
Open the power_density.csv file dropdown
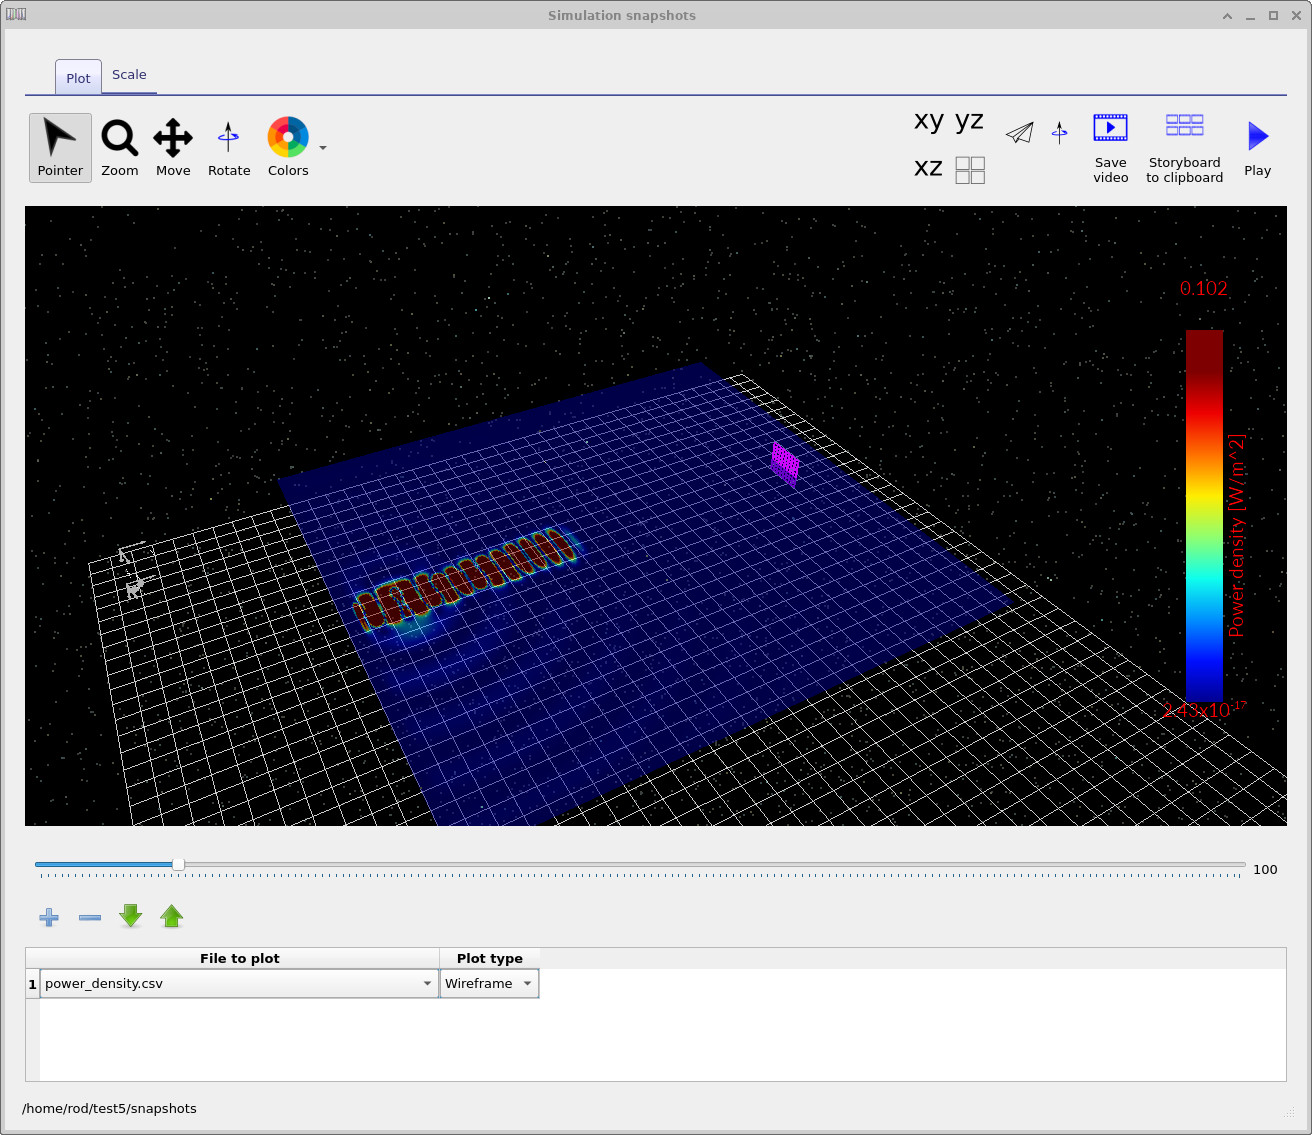coord(427,983)
